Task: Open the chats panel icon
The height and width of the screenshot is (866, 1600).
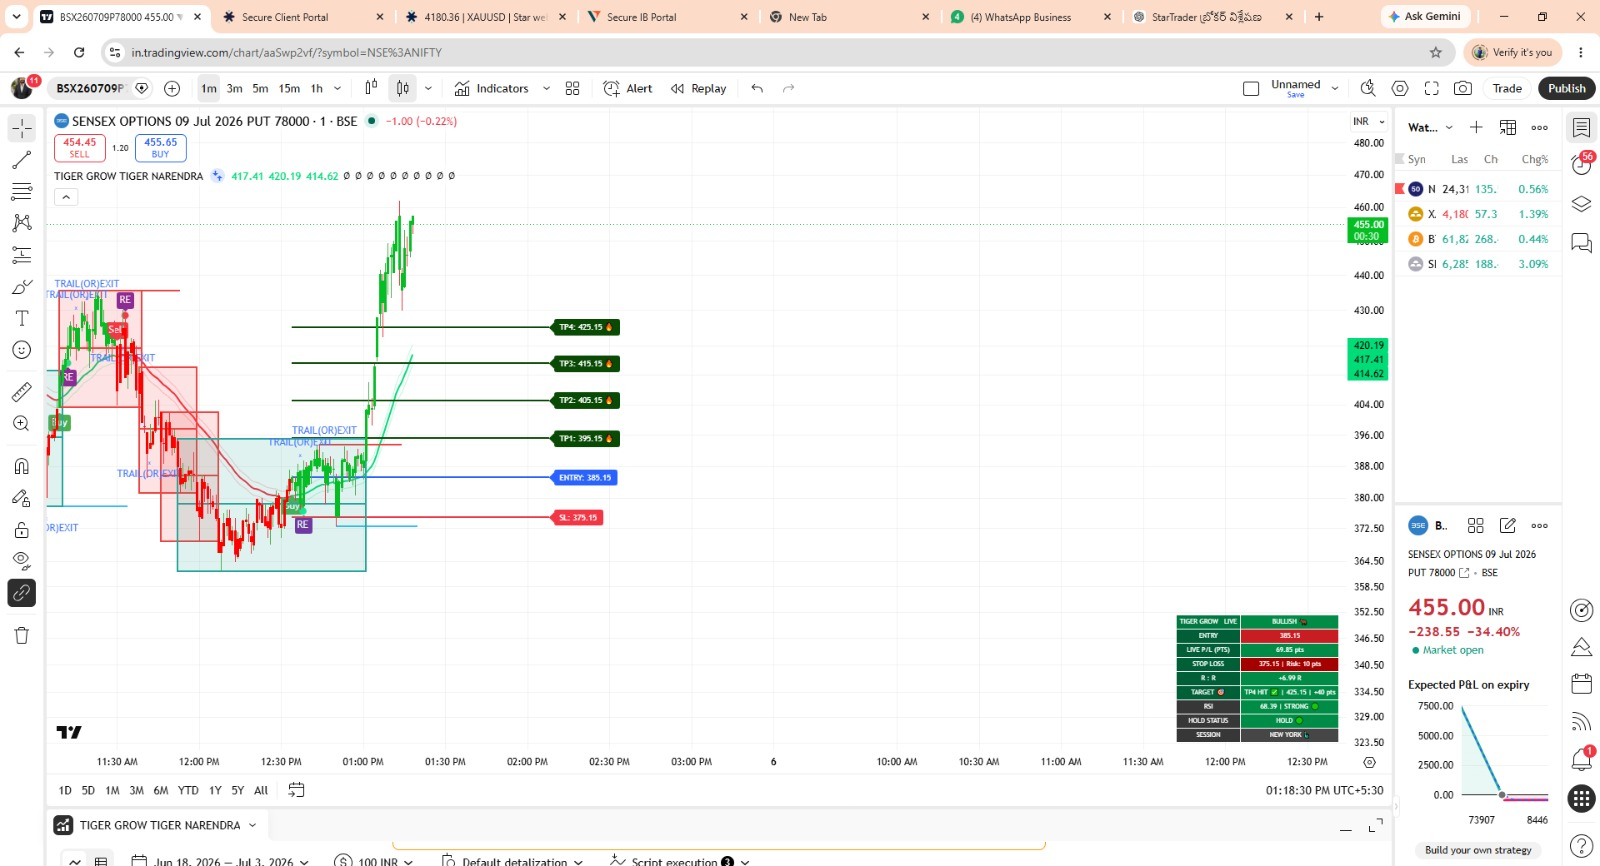Action: [x=1581, y=243]
